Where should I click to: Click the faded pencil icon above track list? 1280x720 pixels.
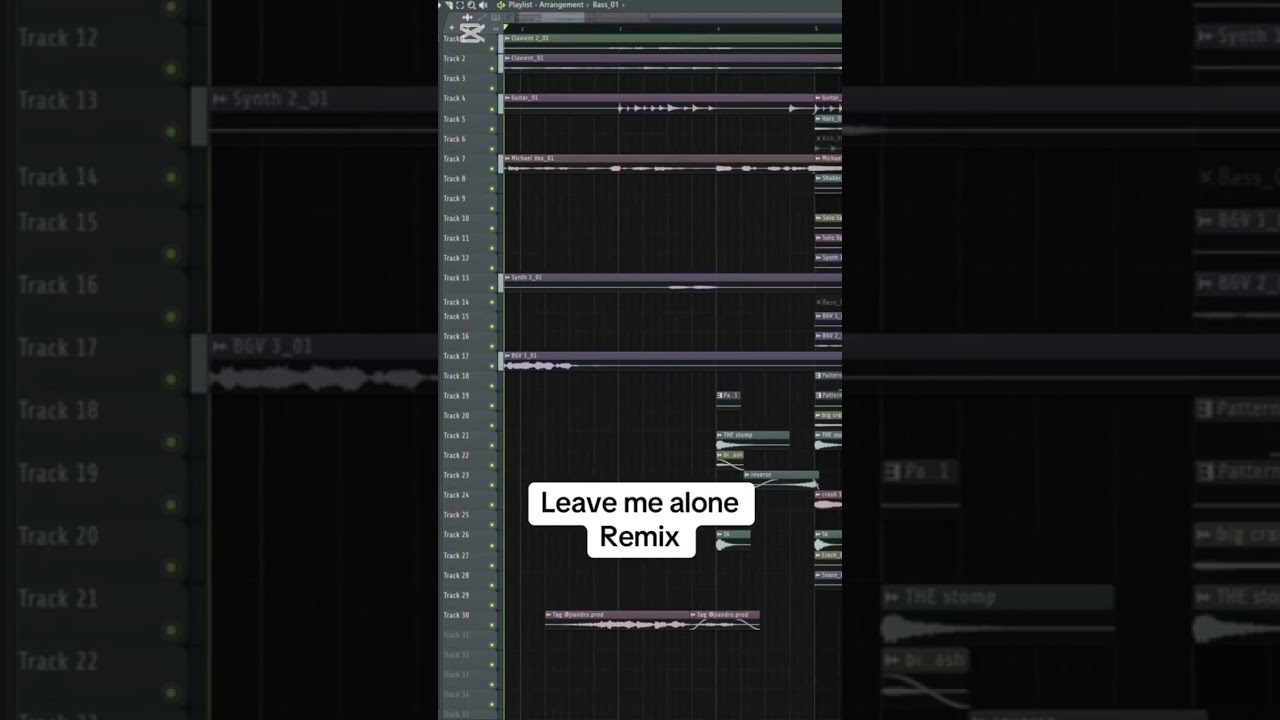[482, 17]
